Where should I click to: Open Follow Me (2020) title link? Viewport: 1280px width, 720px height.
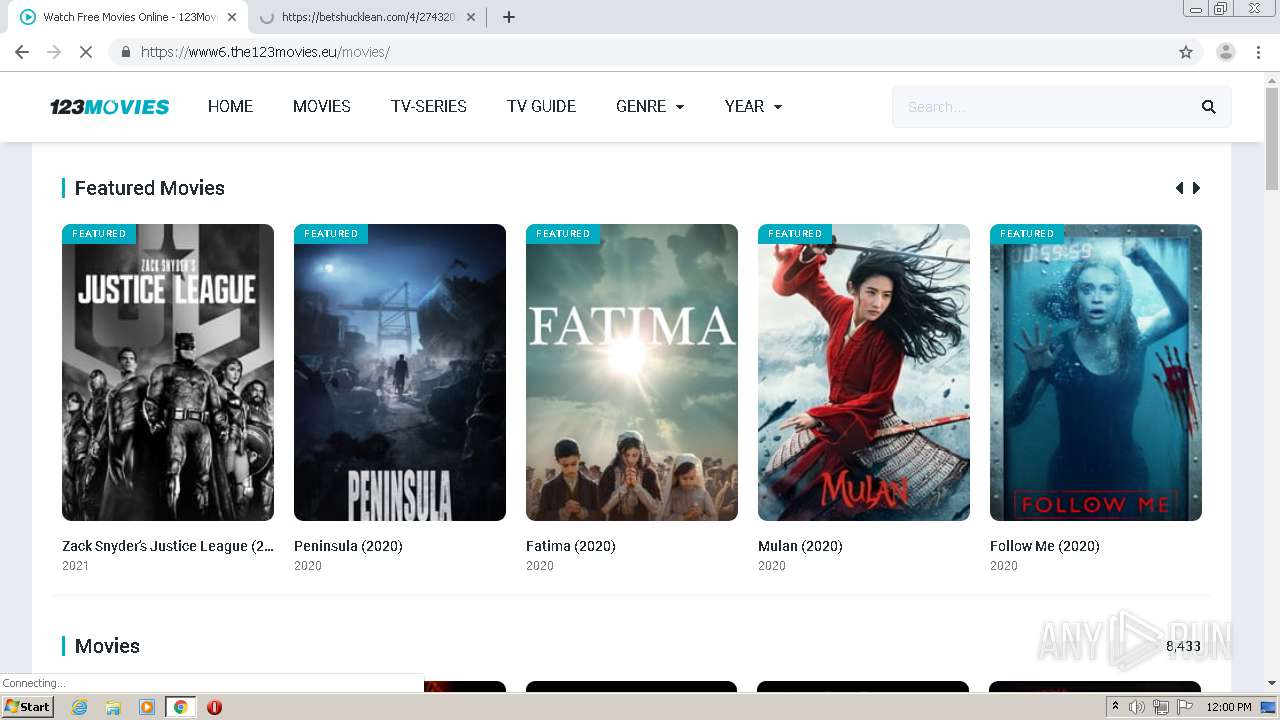click(x=1045, y=546)
